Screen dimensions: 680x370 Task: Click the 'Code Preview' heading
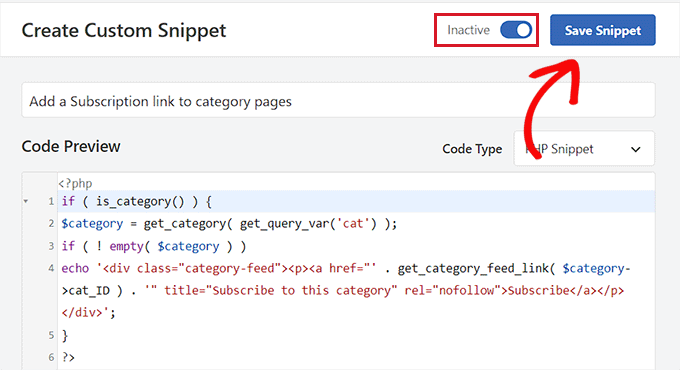point(71,147)
